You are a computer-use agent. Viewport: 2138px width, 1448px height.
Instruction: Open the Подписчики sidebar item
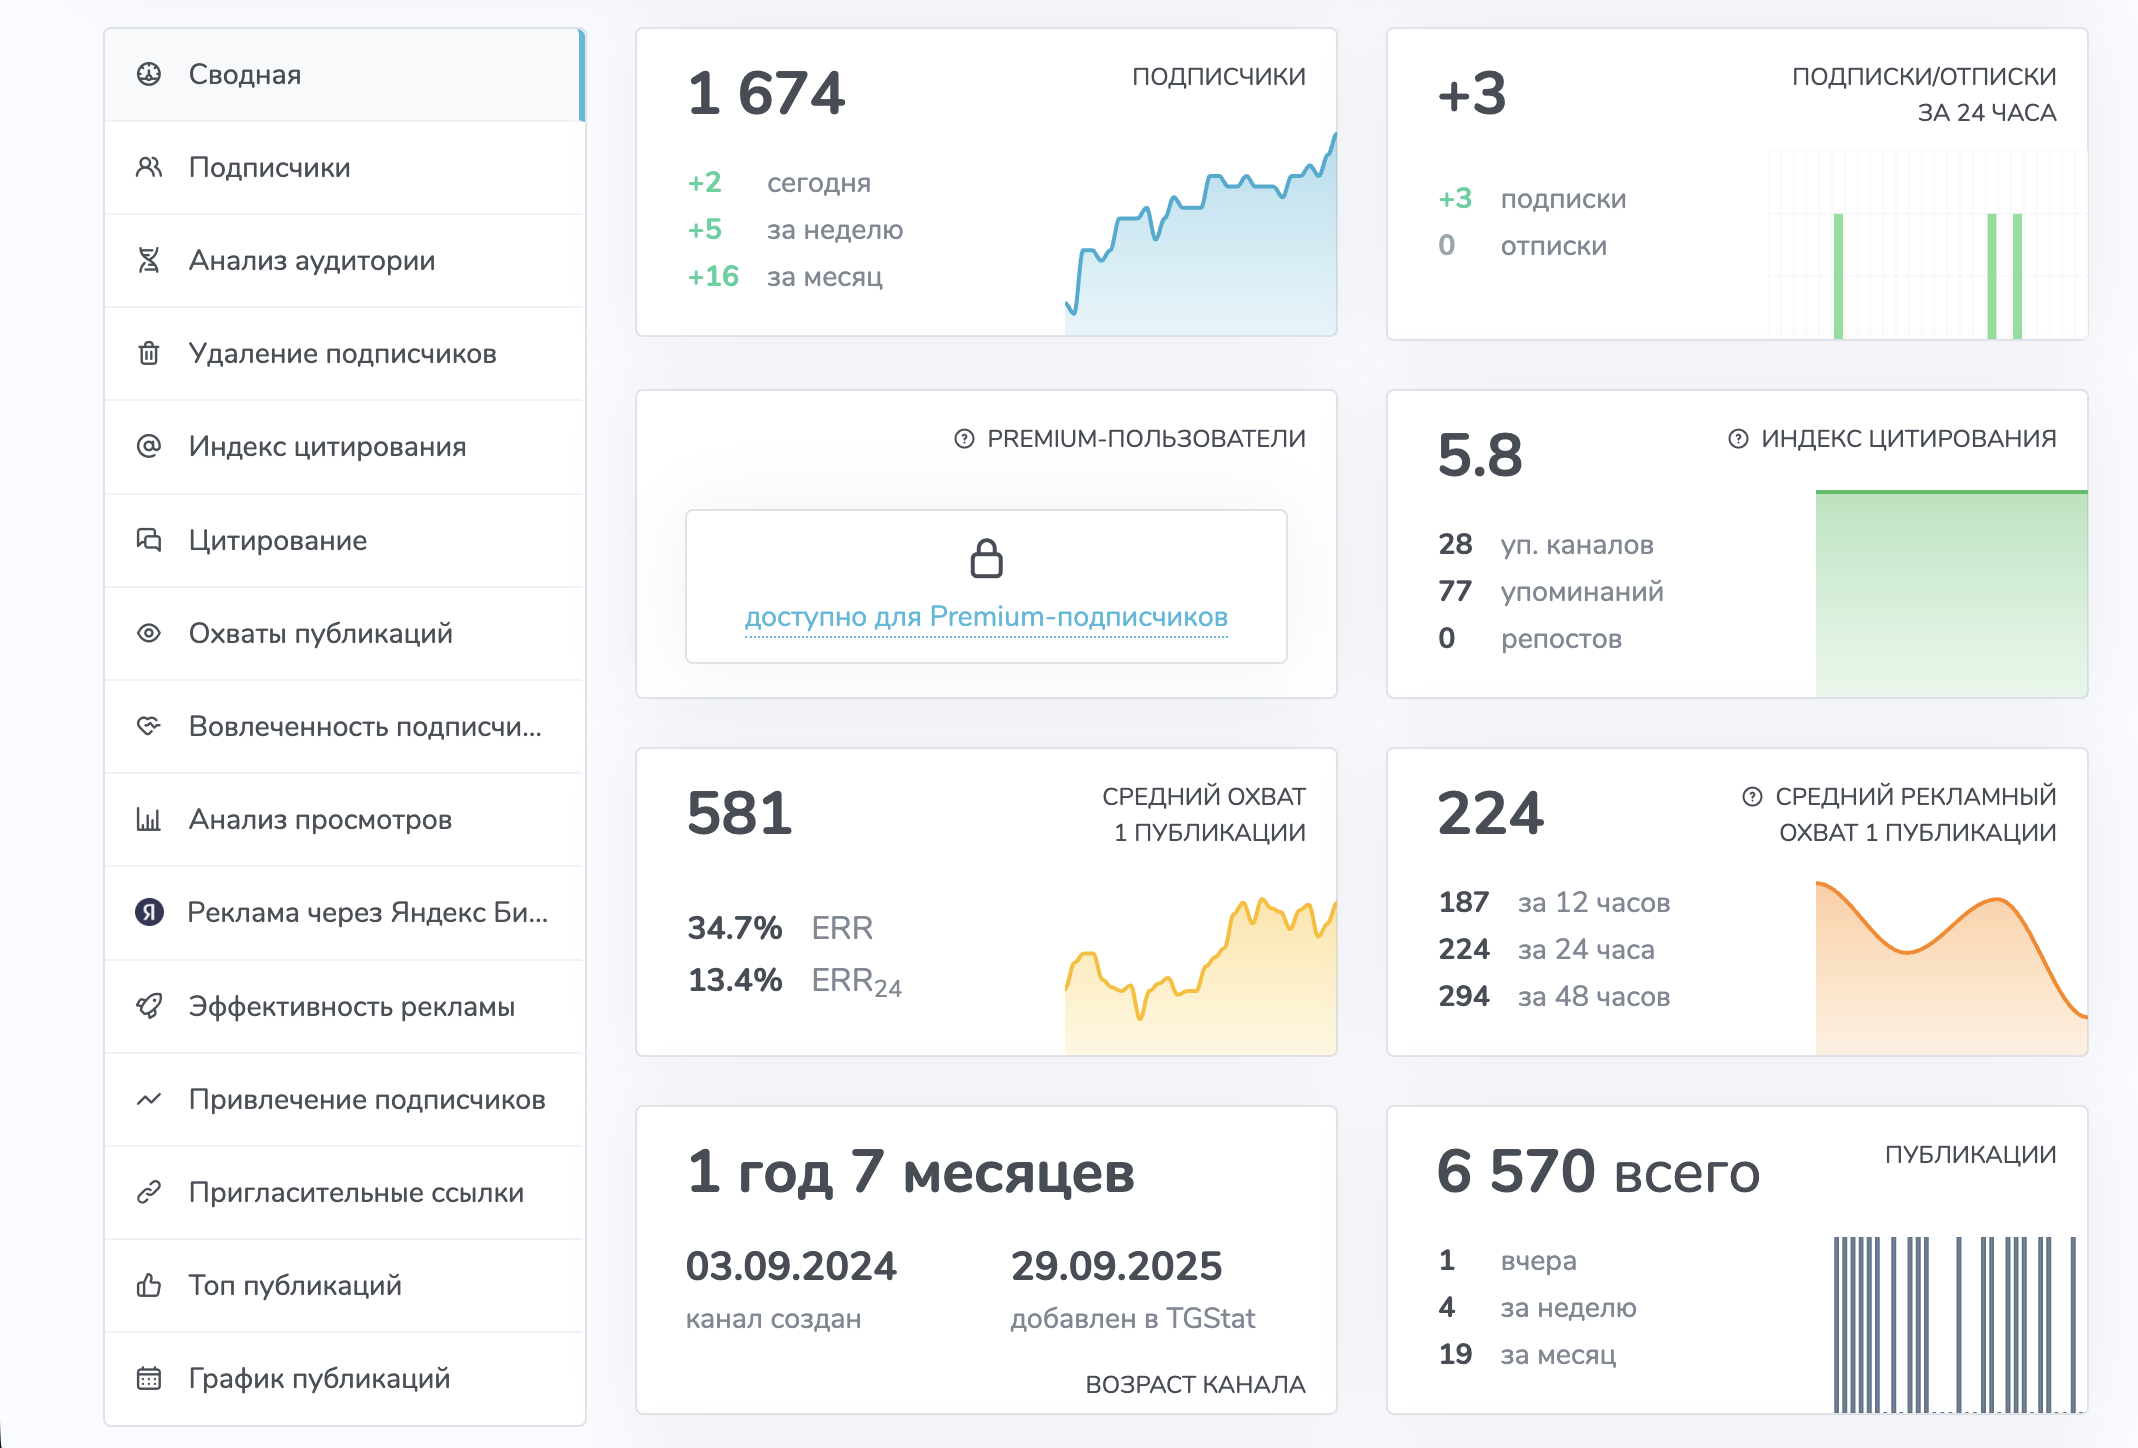269,167
